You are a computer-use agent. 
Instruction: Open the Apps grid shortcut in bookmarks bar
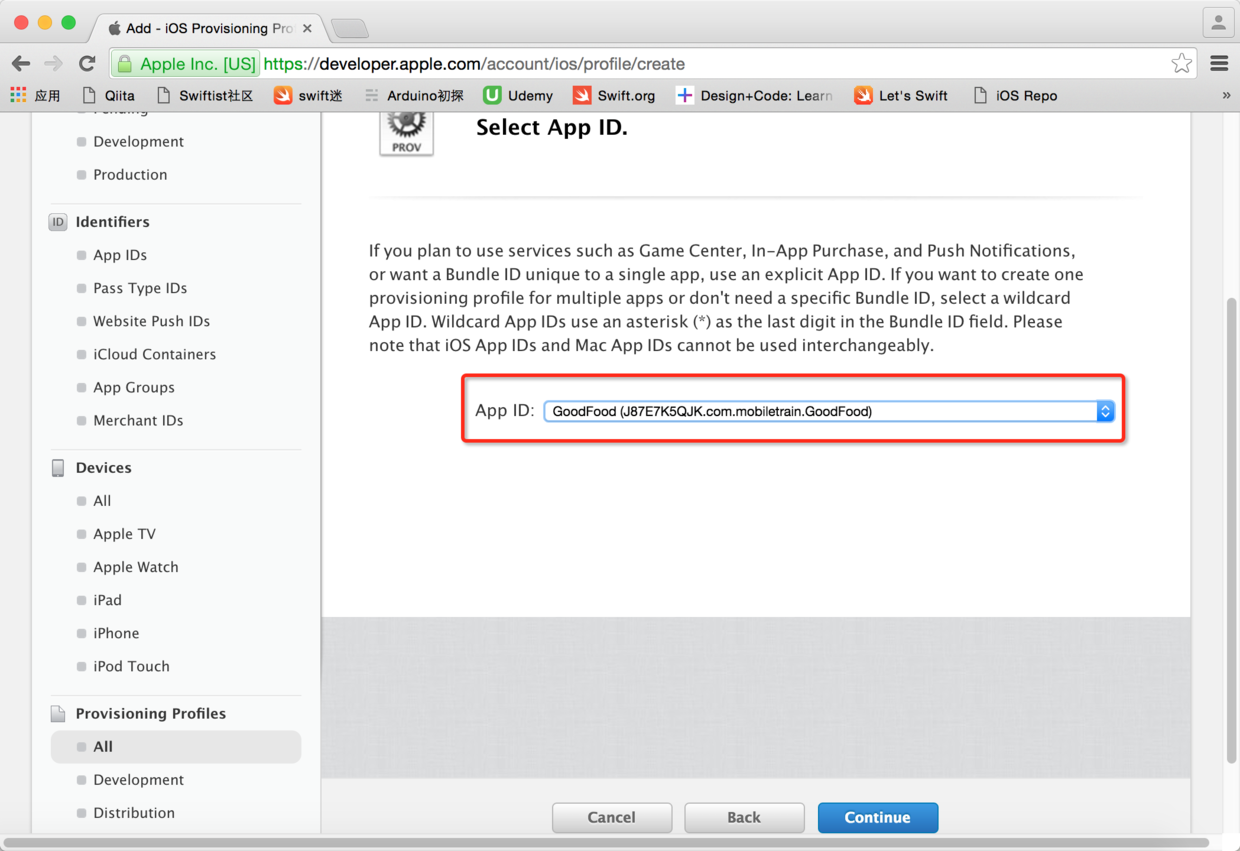[x=18, y=95]
